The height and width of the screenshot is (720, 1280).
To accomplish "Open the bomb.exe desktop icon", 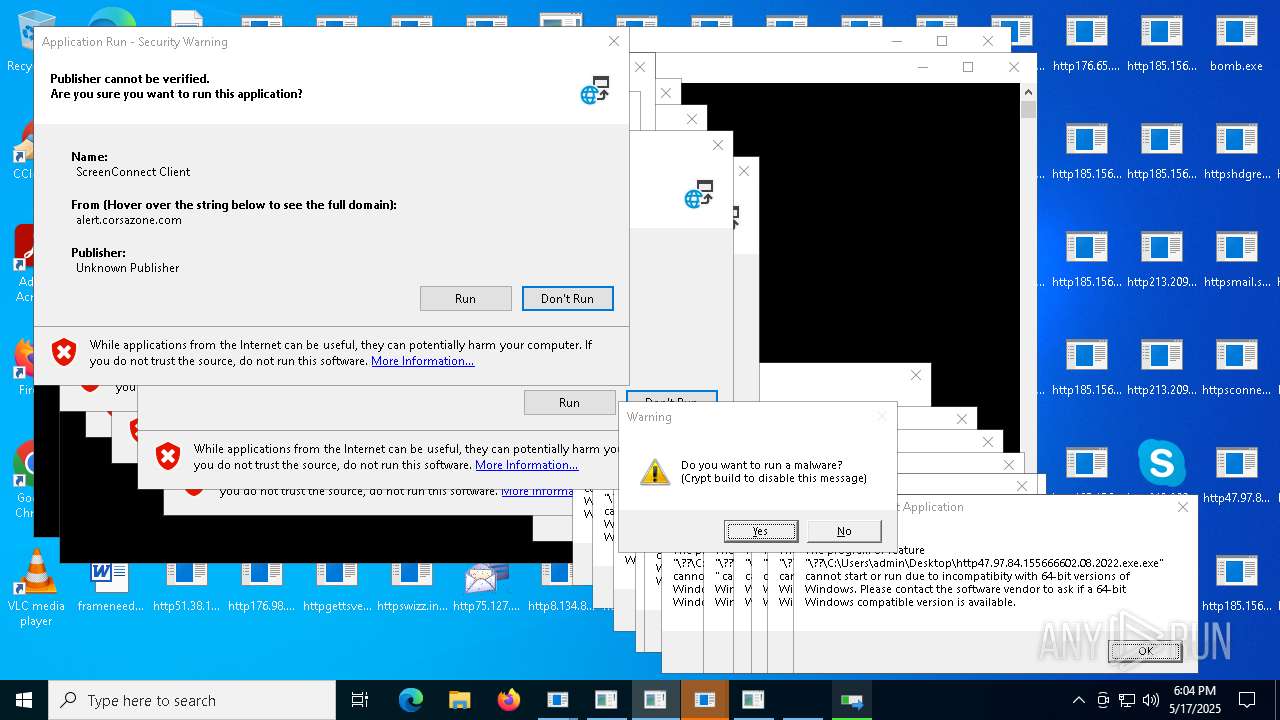I will 1236,43.
